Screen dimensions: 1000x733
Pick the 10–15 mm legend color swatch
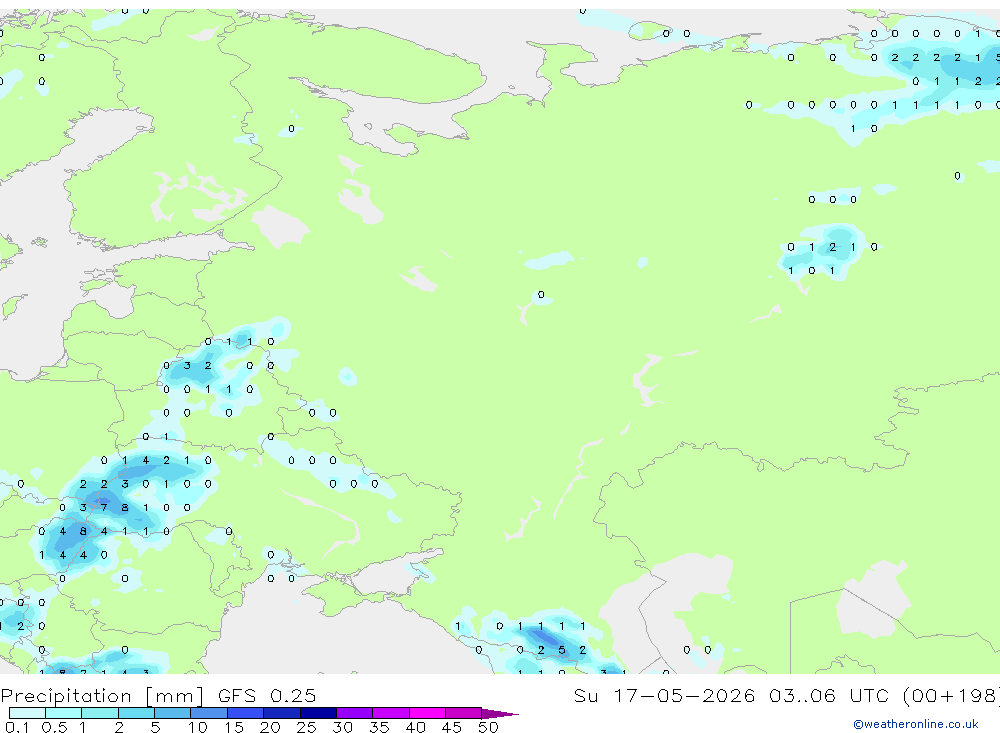(x=209, y=713)
